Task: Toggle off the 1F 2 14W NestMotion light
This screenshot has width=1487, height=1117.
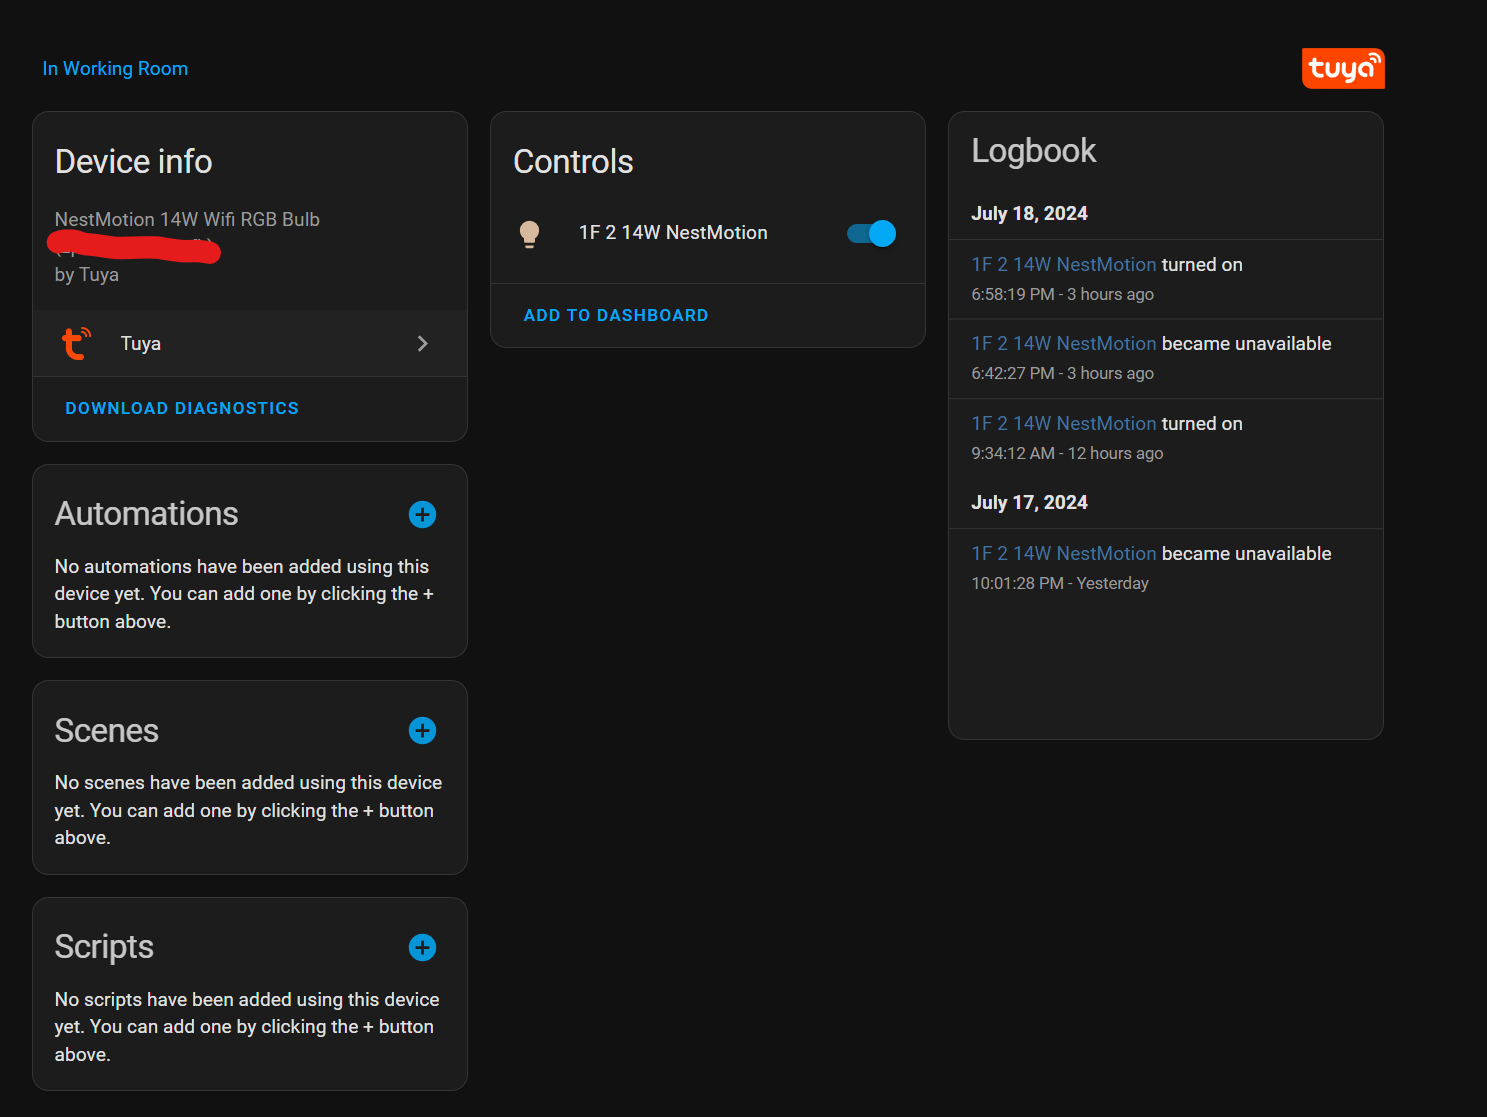Action: tap(869, 233)
